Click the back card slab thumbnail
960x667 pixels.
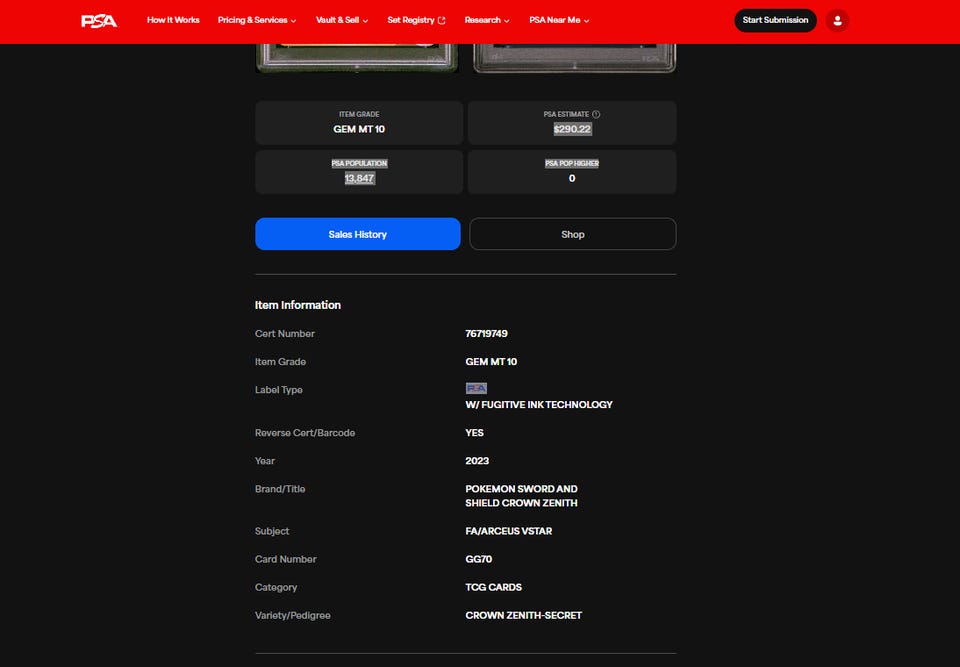click(x=574, y=58)
